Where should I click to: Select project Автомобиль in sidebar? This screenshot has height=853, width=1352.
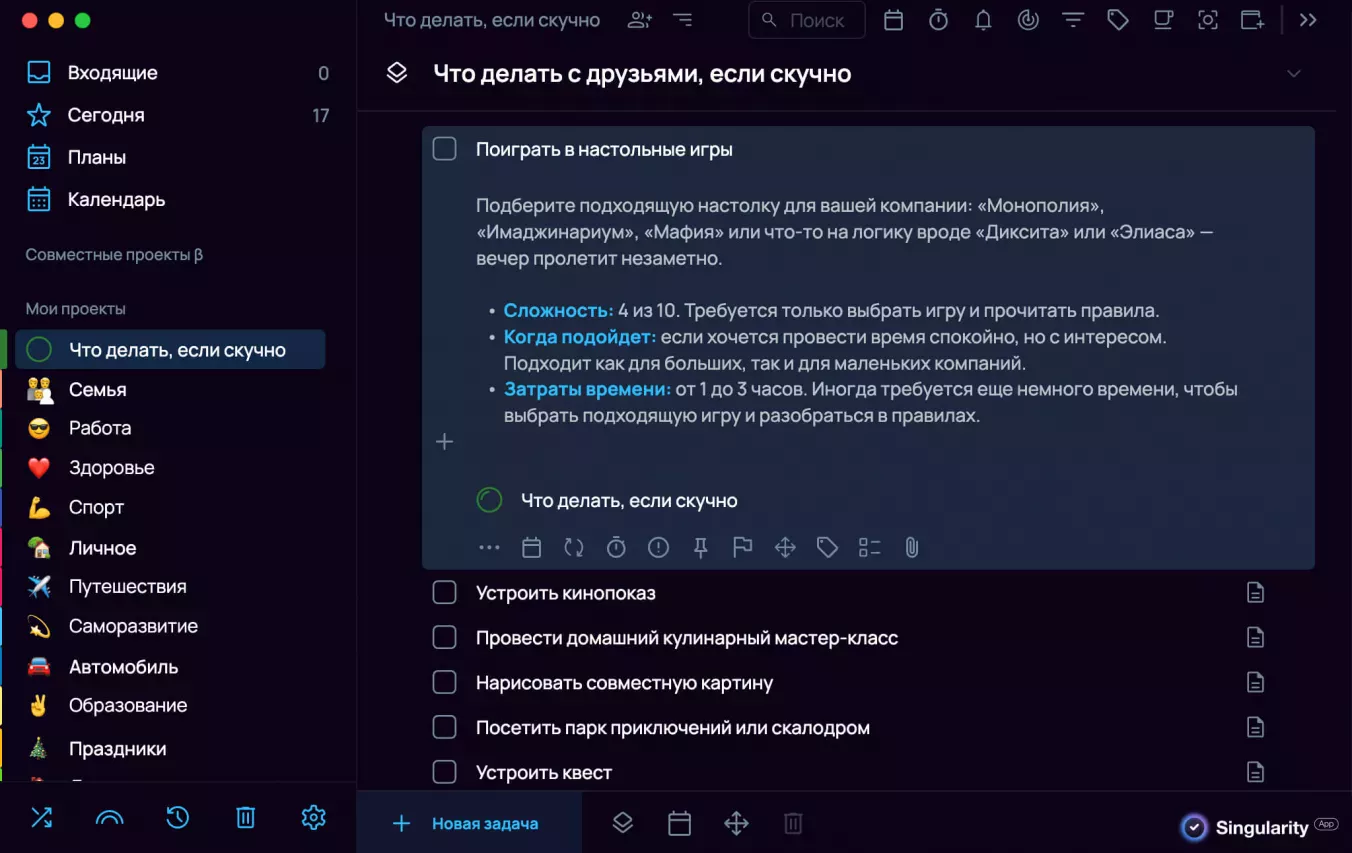click(170, 666)
